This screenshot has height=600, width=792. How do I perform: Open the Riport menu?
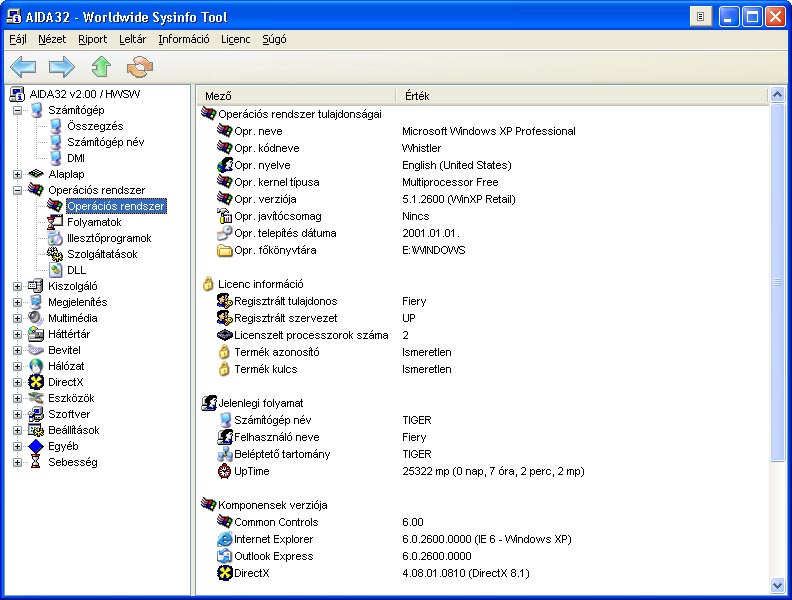[92, 39]
